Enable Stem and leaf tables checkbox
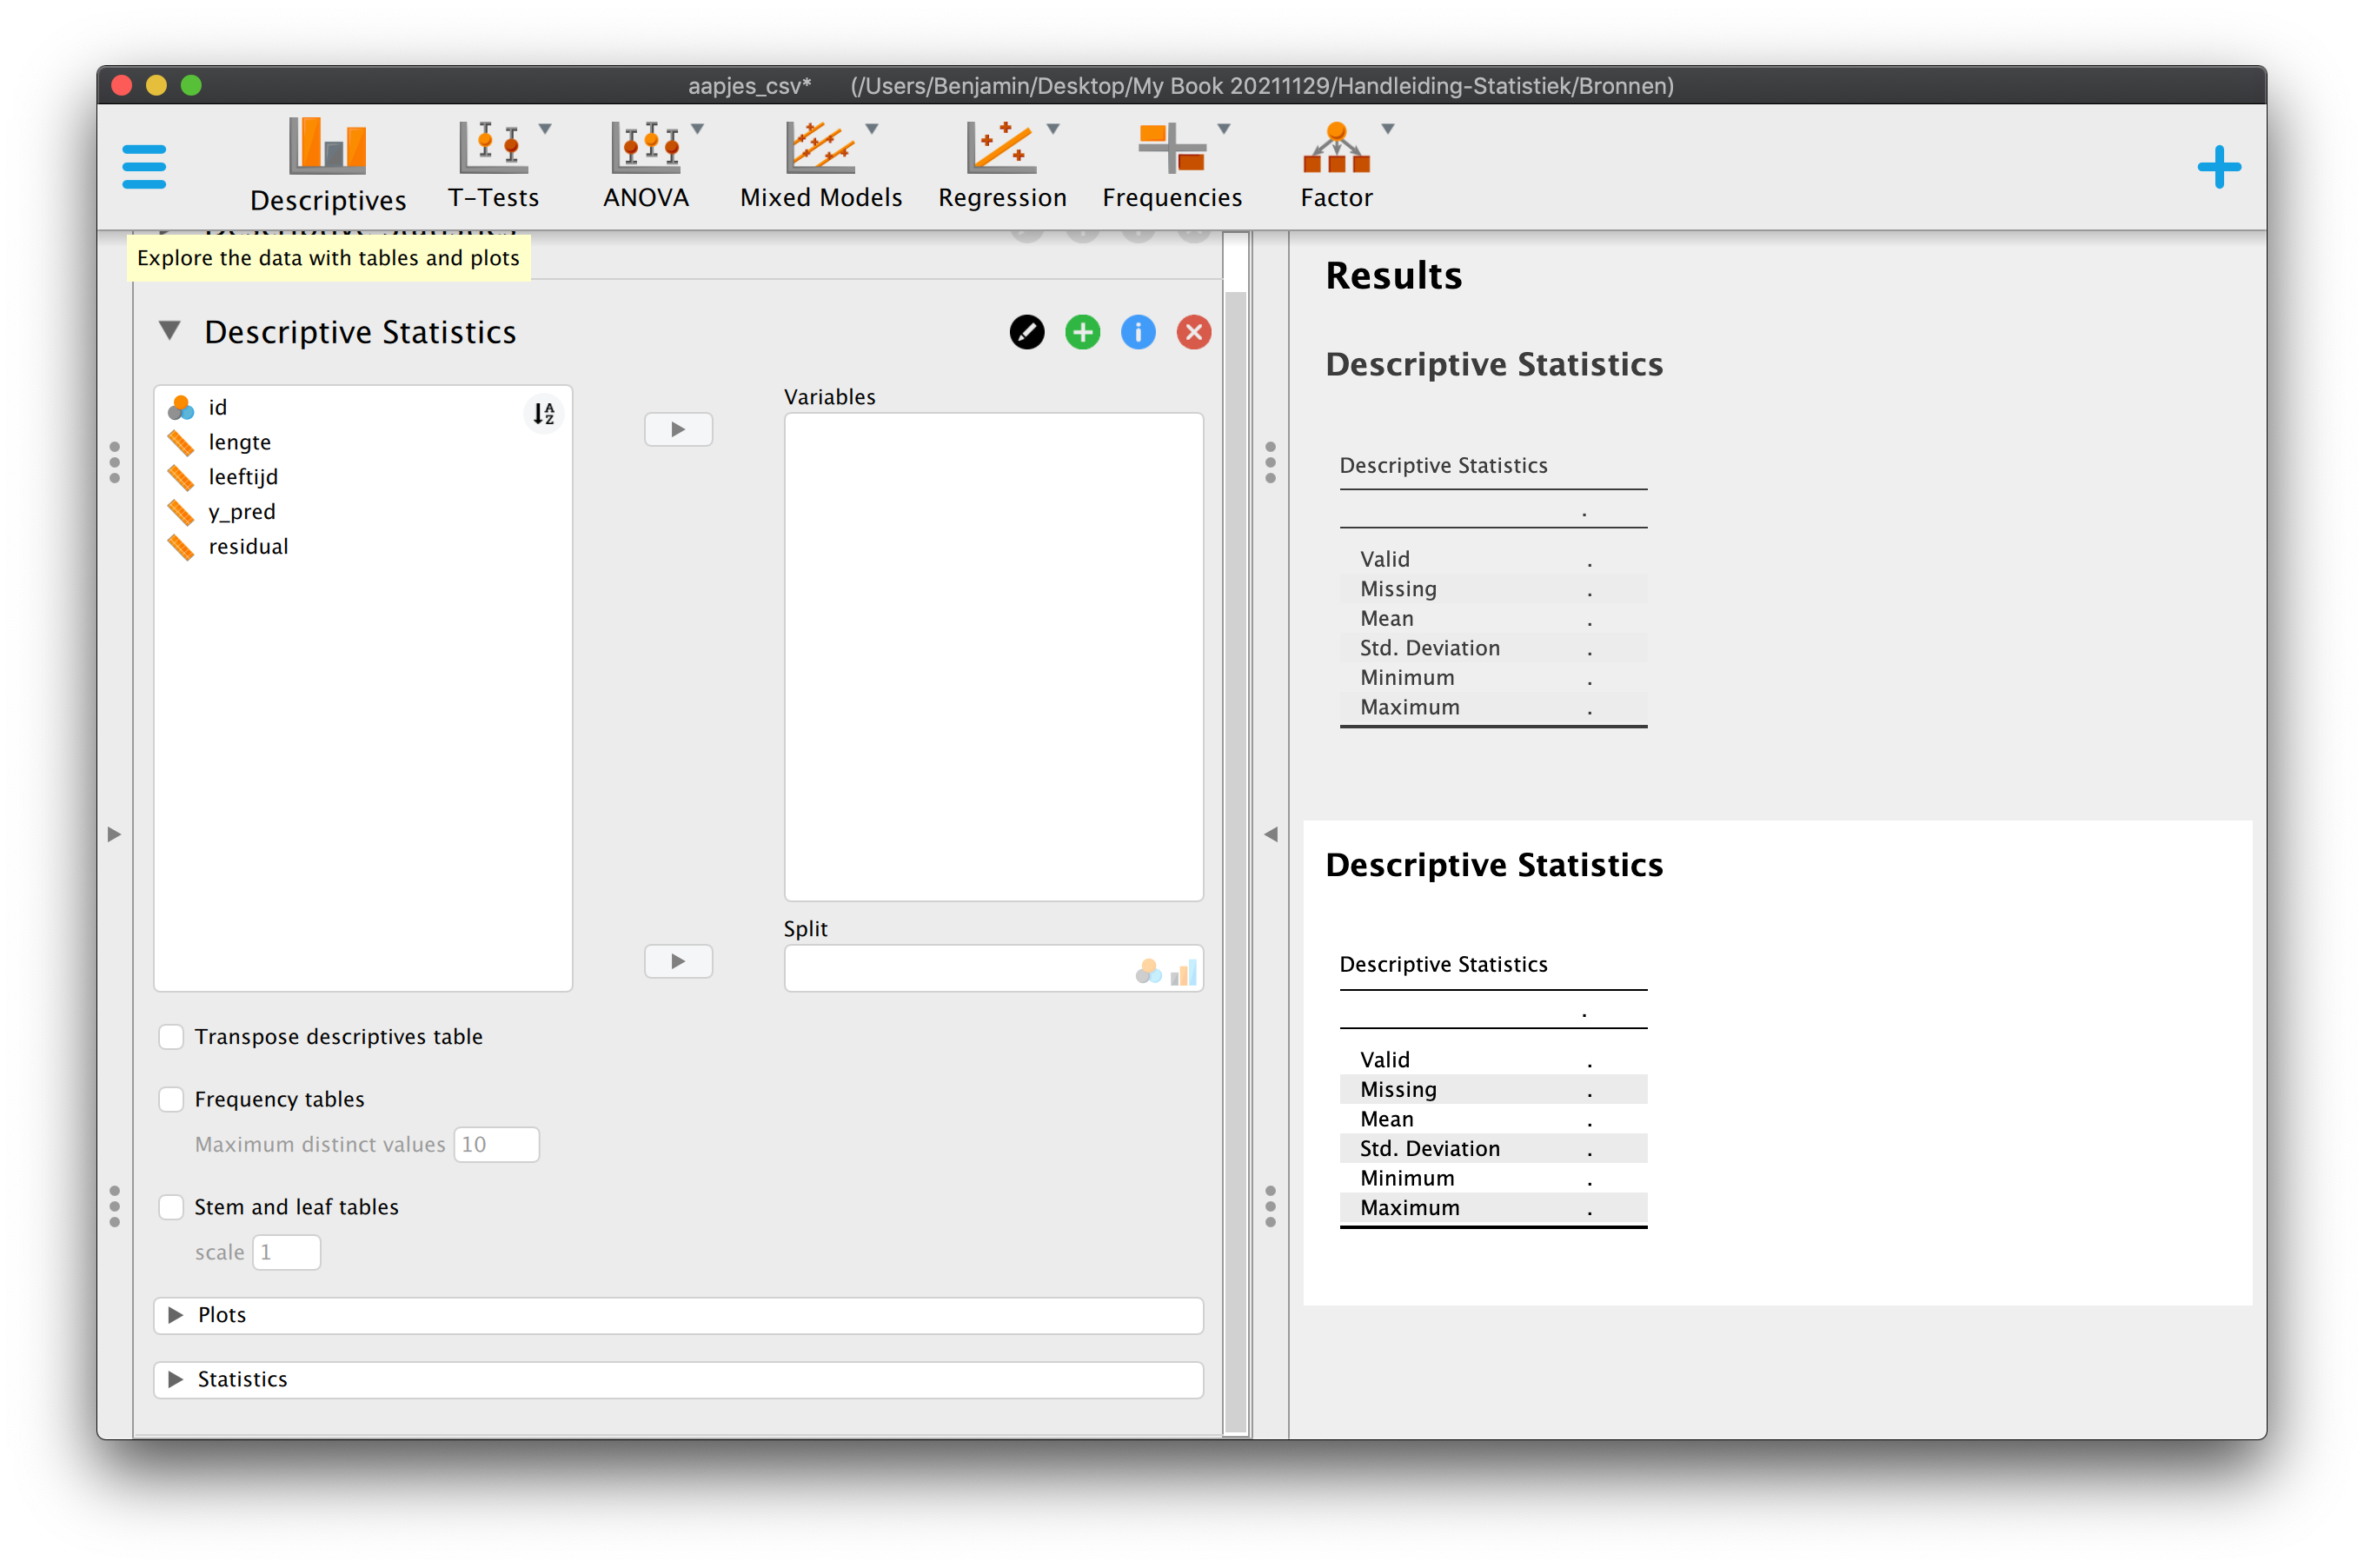The width and height of the screenshot is (2364, 1568). (171, 1208)
